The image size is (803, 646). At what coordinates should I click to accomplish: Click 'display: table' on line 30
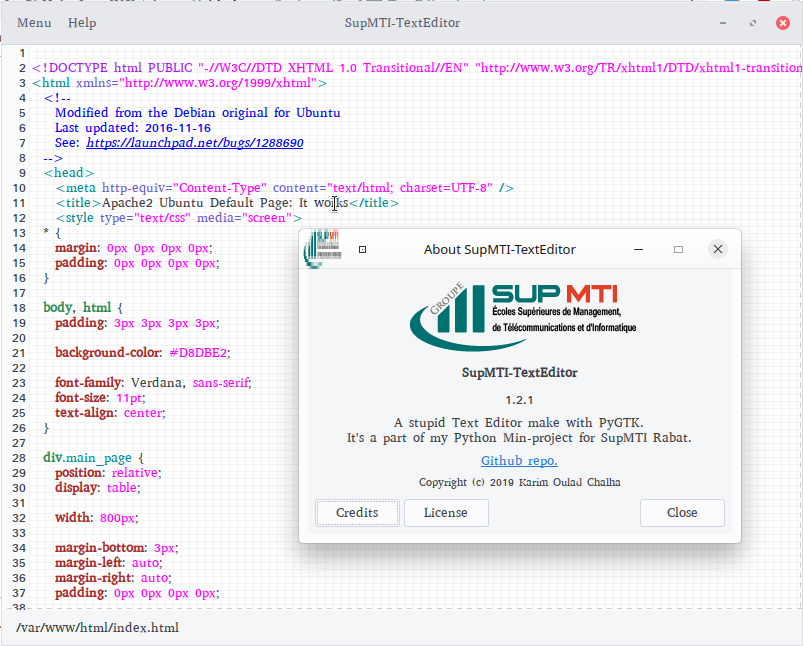[x=97, y=488]
